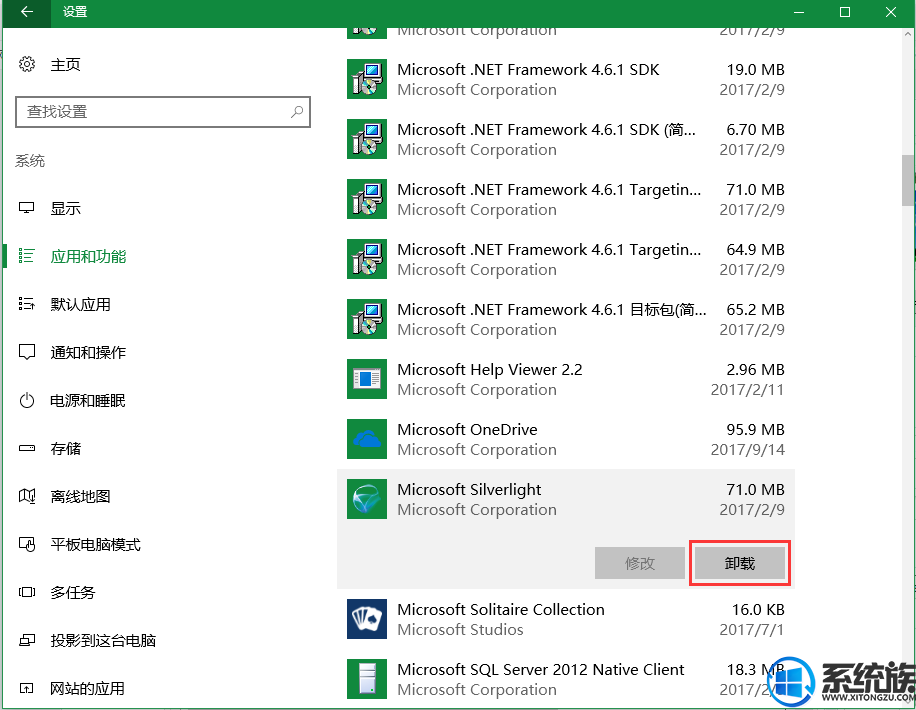Click the 通知和操作 speech bubble icon
The height and width of the screenshot is (710, 916).
[x=27, y=352]
